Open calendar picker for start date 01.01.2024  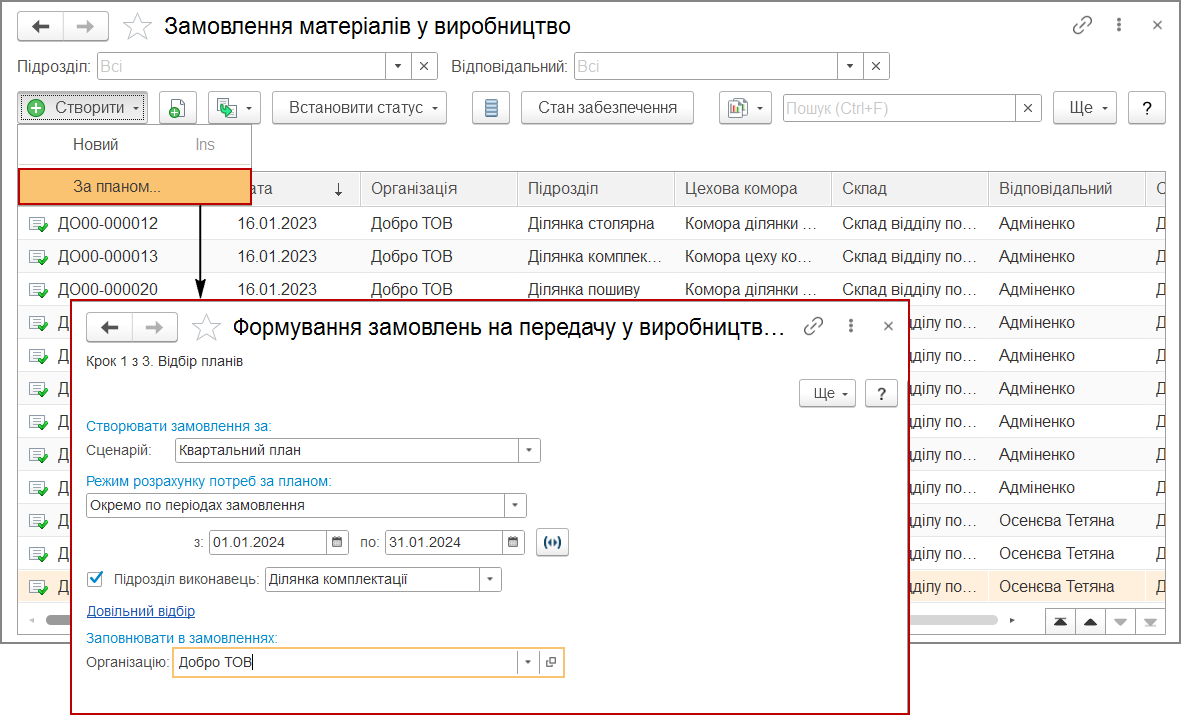[338, 542]
